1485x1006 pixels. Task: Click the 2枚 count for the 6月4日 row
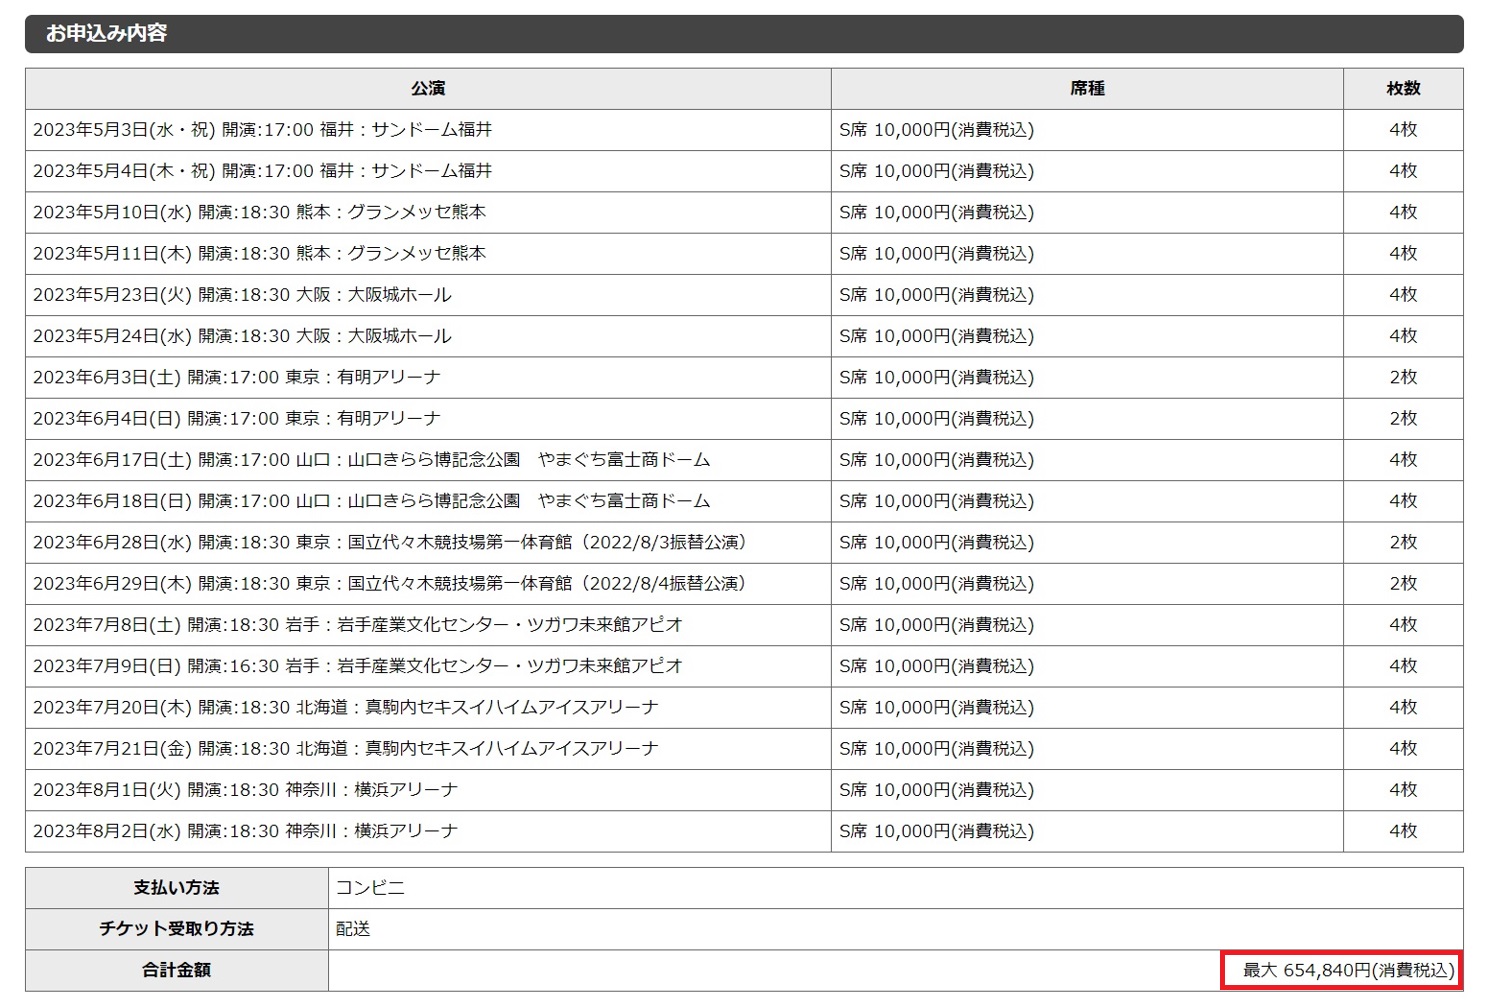1403,418
